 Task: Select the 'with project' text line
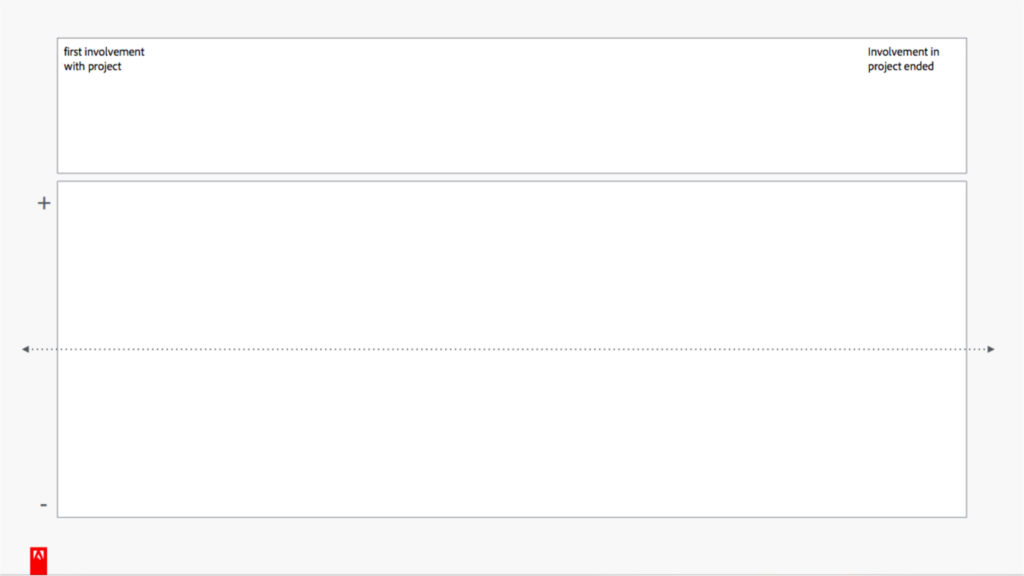point(93,67)
